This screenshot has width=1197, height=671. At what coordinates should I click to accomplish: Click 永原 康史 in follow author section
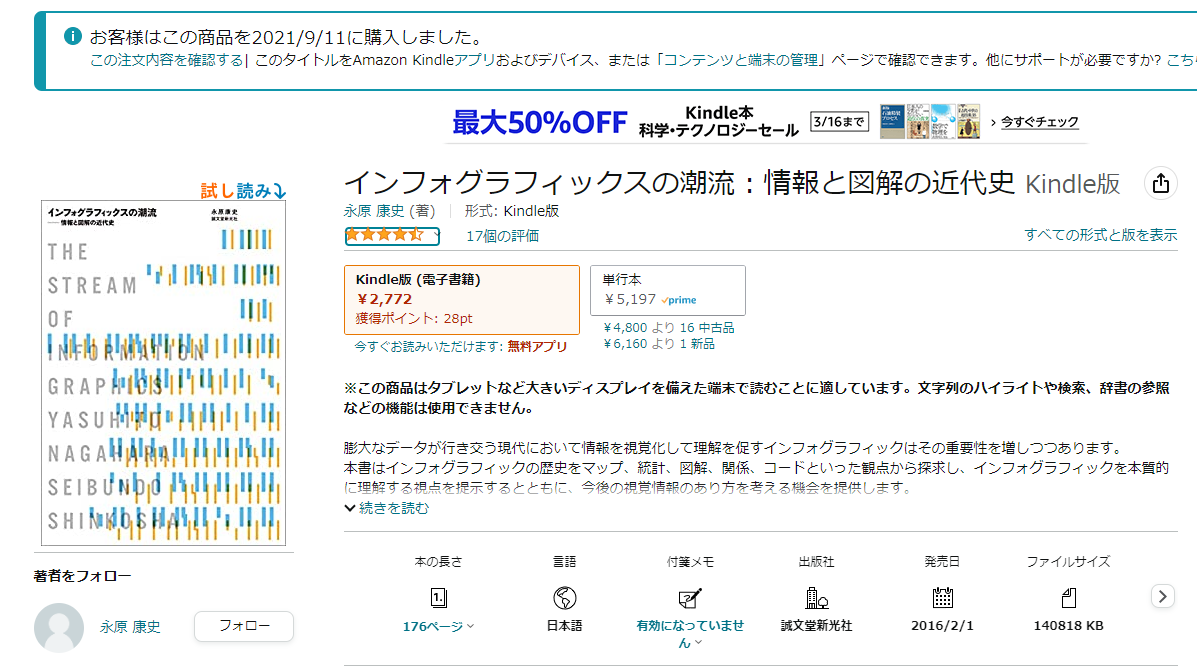pyautogui.click(x=130, y=627)
